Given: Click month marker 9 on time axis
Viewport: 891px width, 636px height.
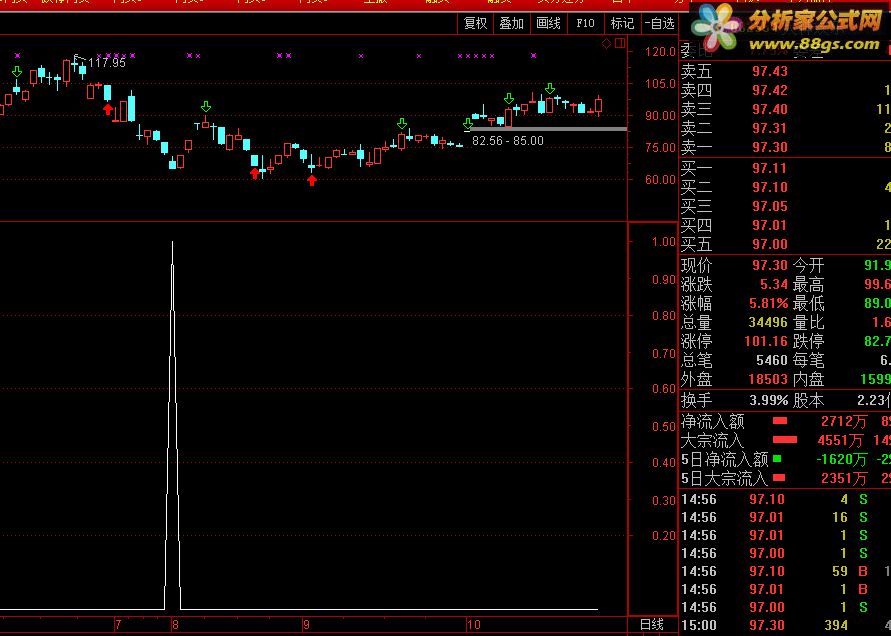Looking at the screenshot, I should click(x=306, y=625).
